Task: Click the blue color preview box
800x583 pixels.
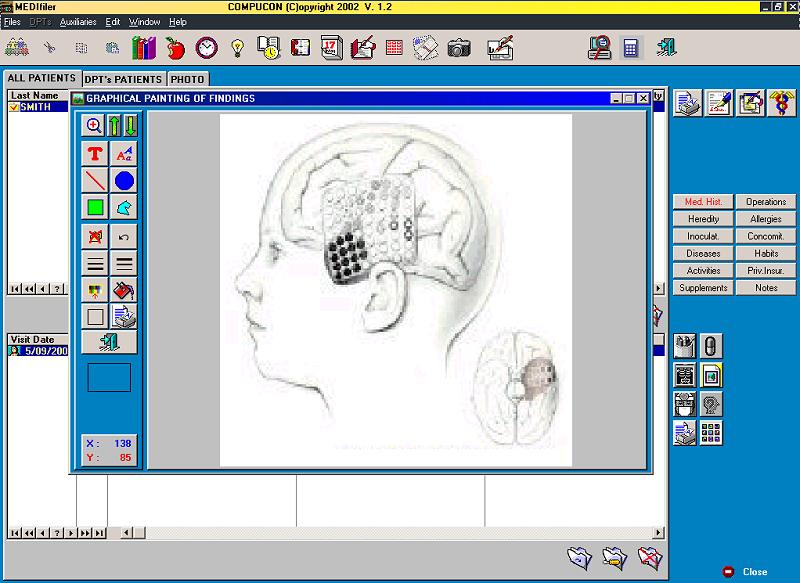Action: pyautogui.click(x=109, y=377)
